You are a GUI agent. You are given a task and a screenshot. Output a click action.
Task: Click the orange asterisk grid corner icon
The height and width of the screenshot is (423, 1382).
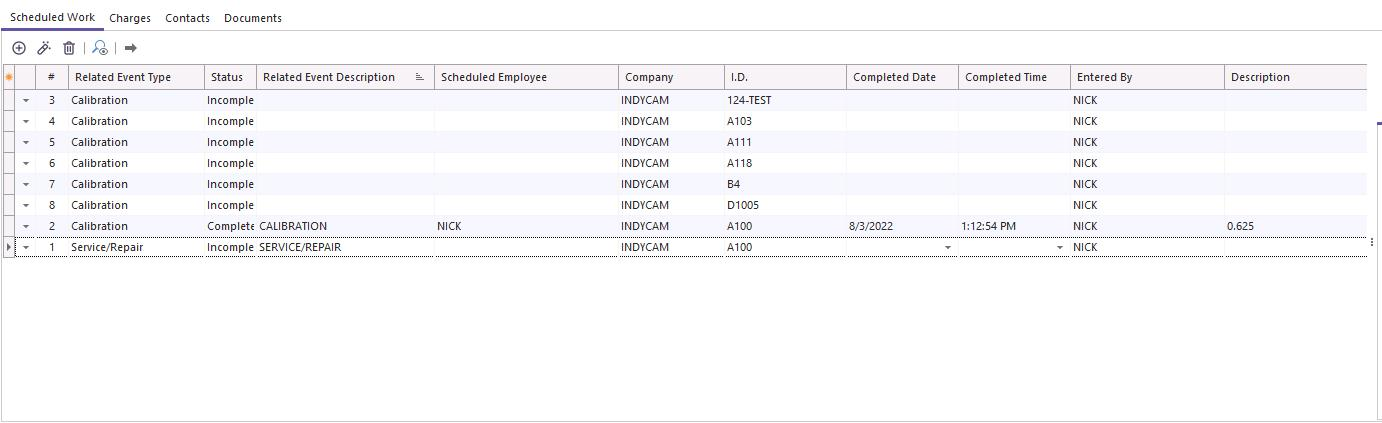[x=9, y=77]
